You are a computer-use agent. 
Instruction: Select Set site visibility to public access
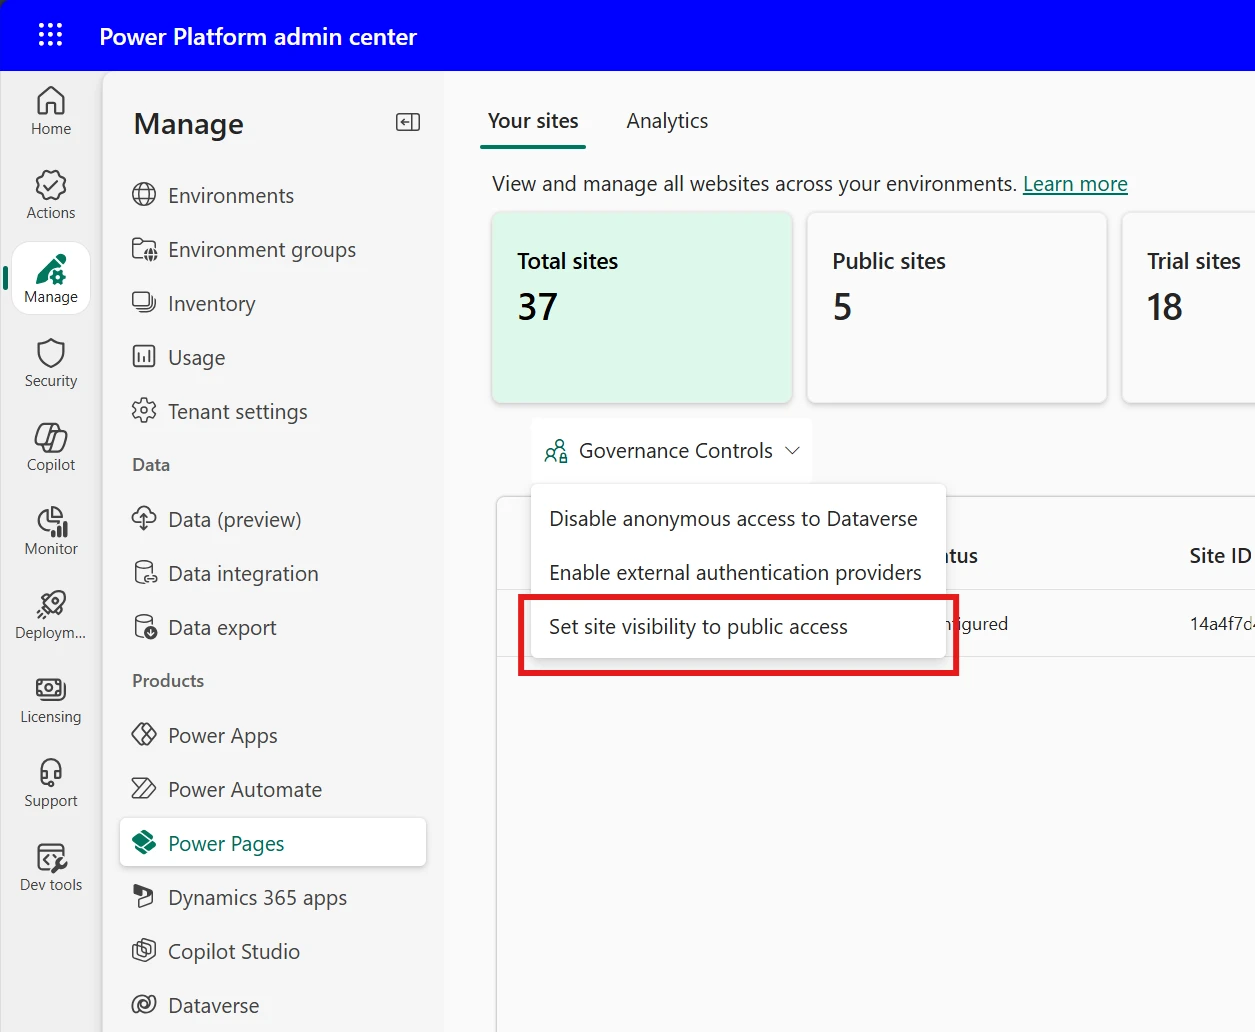tap(698, 627)
